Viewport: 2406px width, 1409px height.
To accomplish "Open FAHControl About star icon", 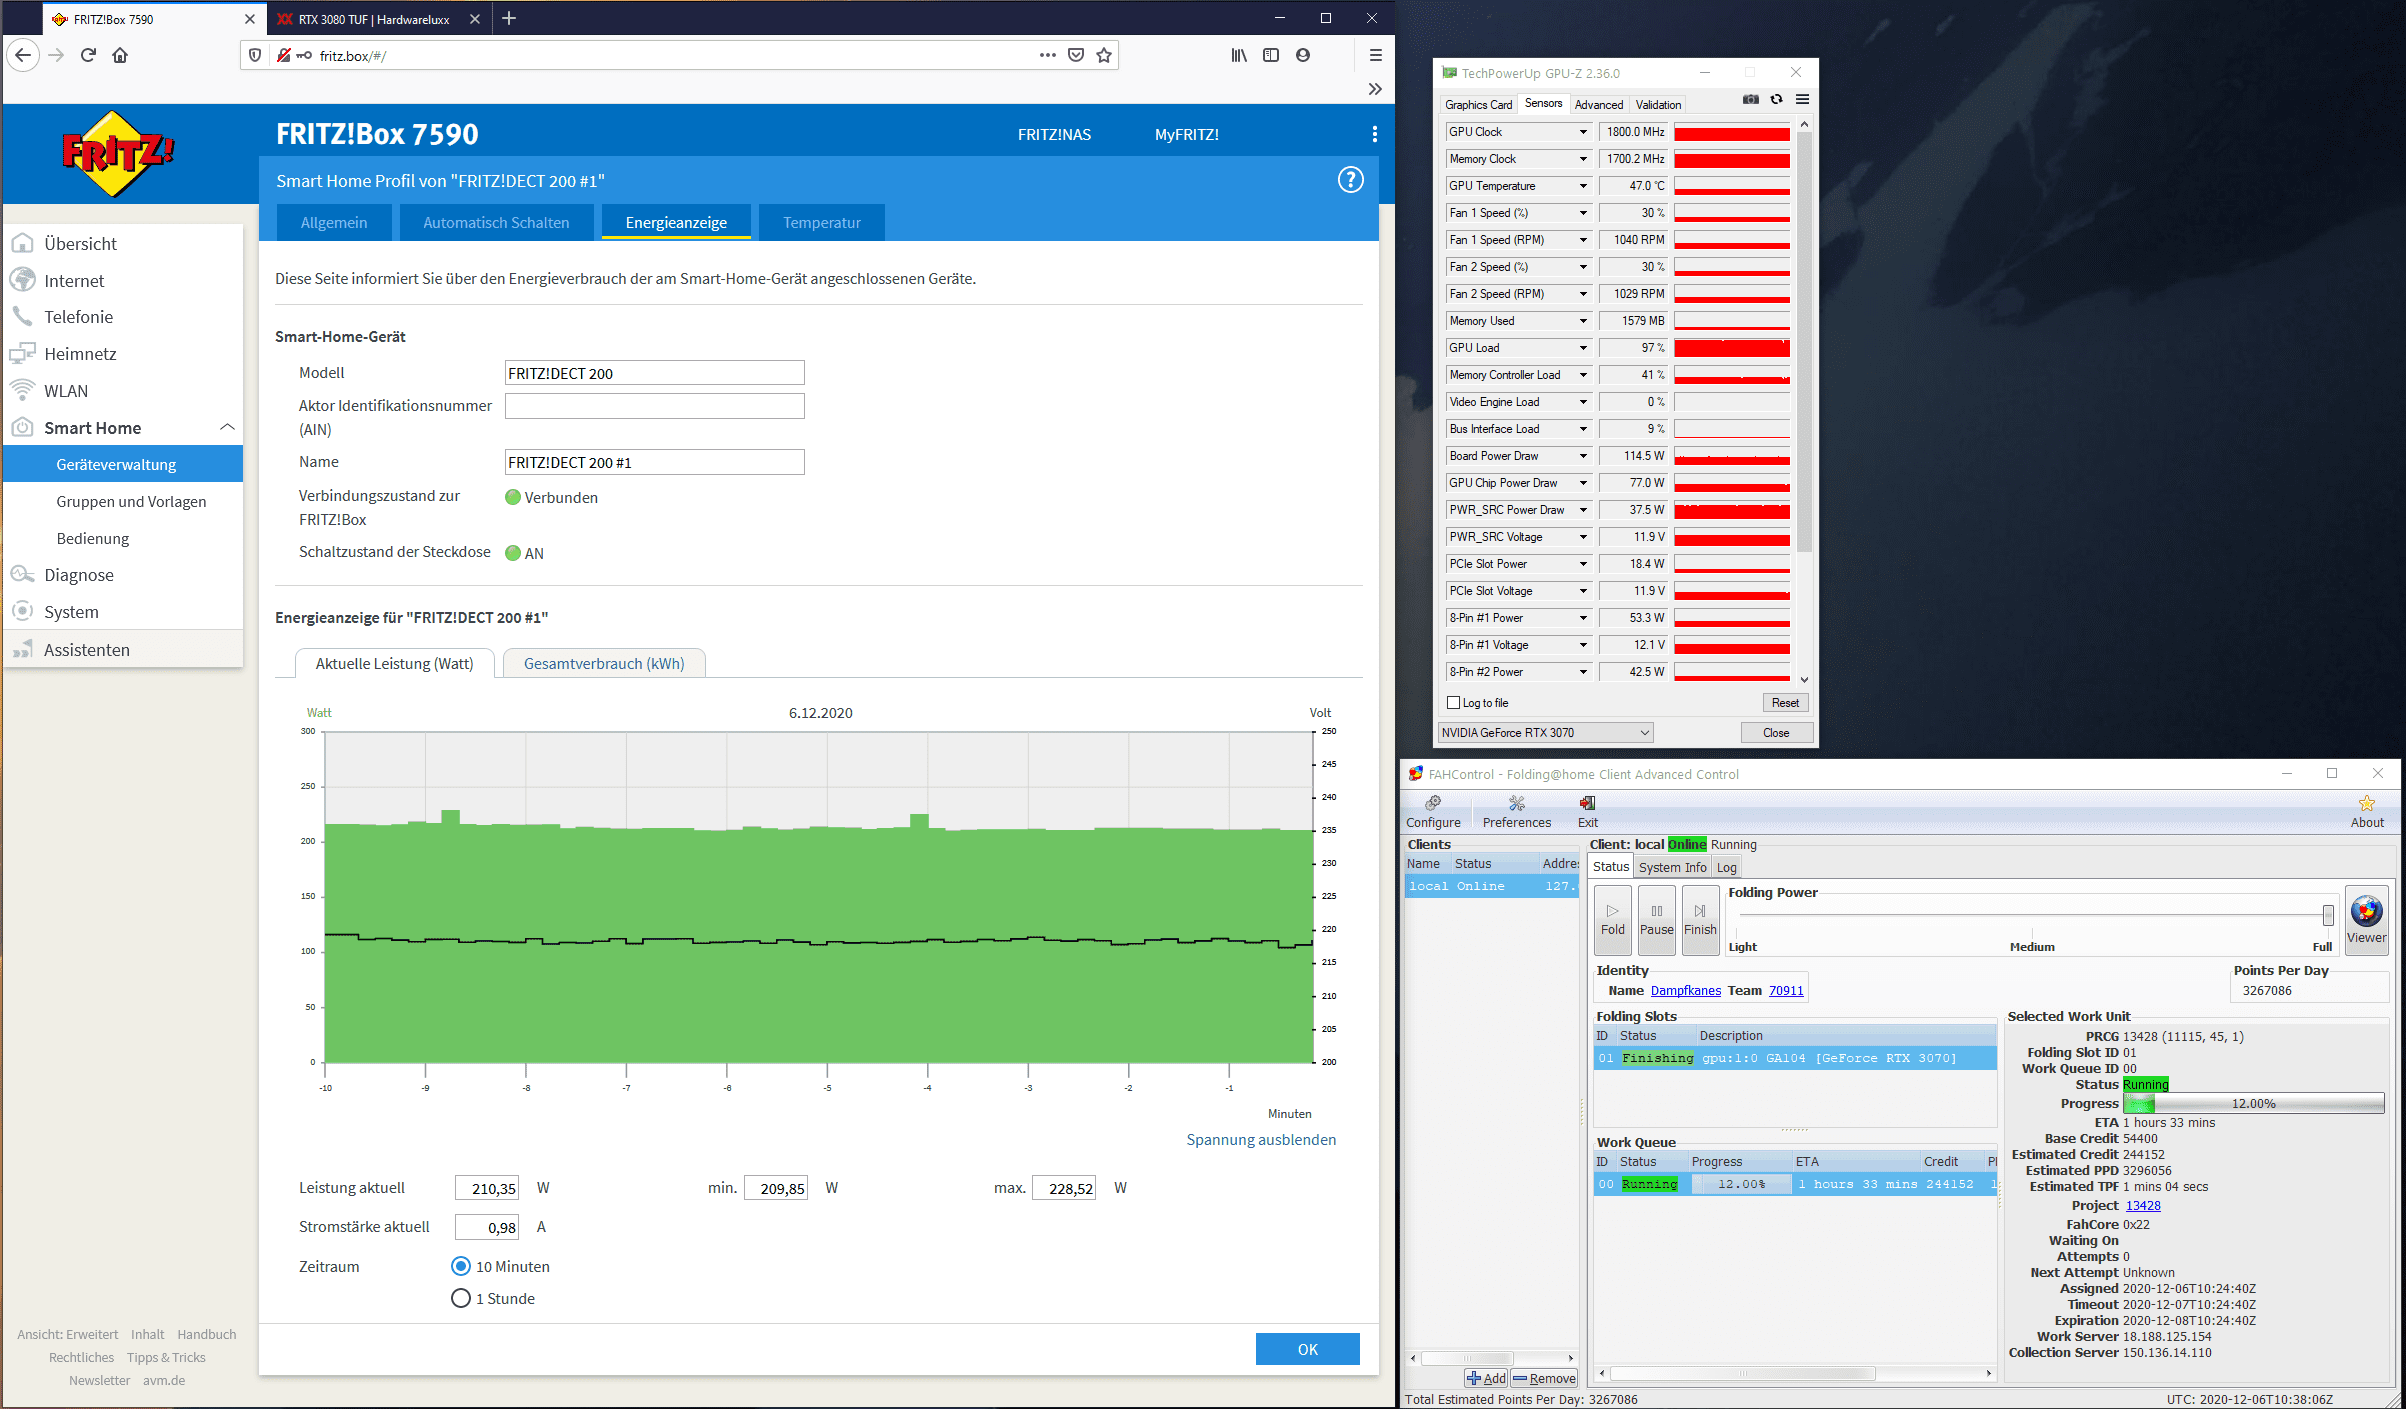I will (2366, 812).
